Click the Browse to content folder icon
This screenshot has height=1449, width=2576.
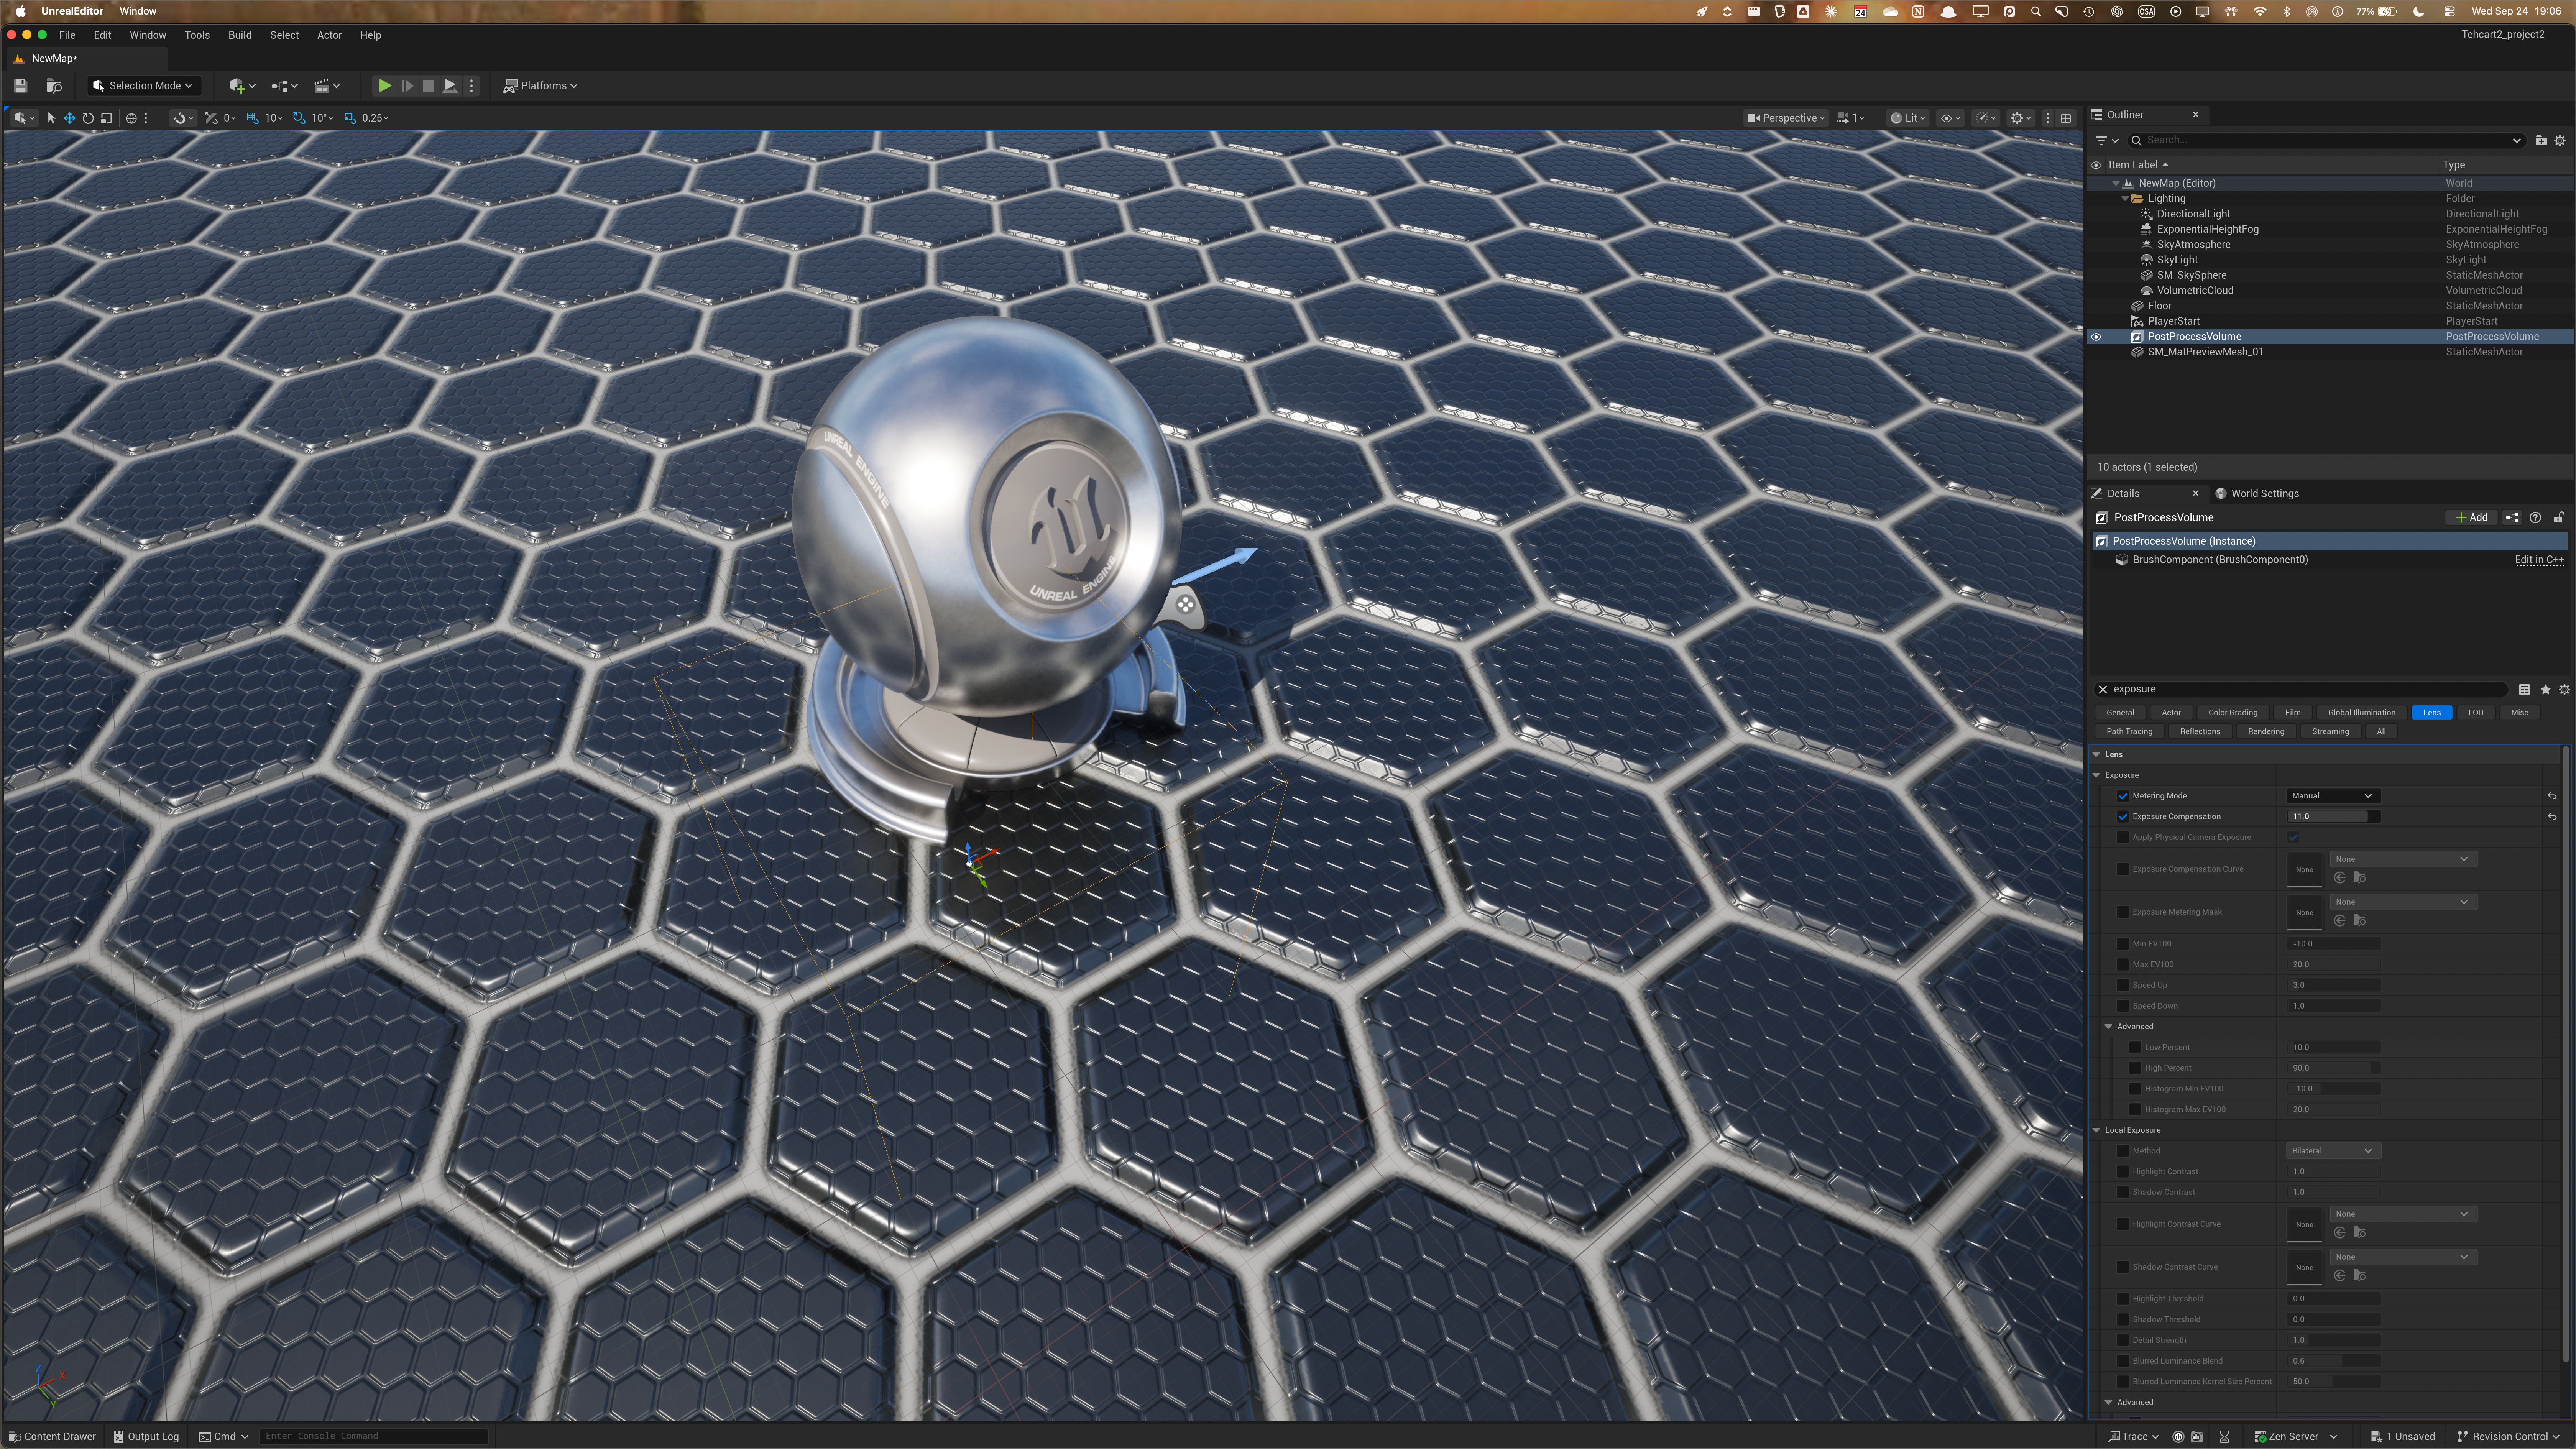[x=54, y=86]
